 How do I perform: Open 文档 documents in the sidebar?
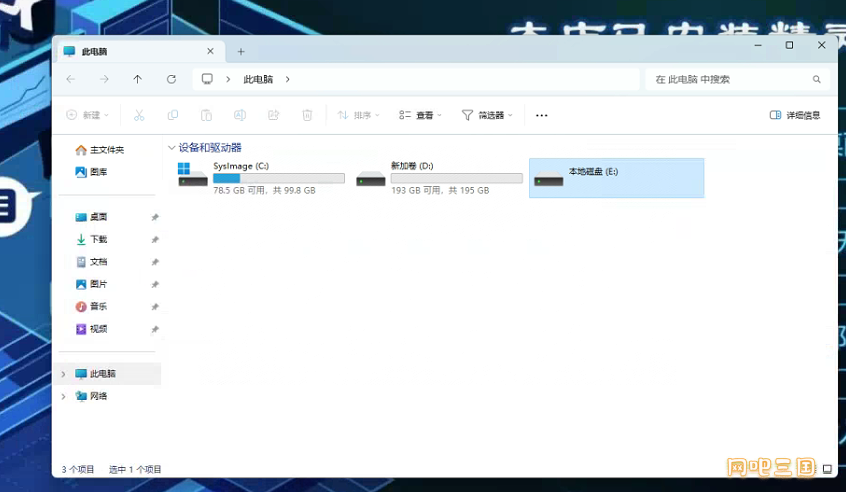[91, 262]
